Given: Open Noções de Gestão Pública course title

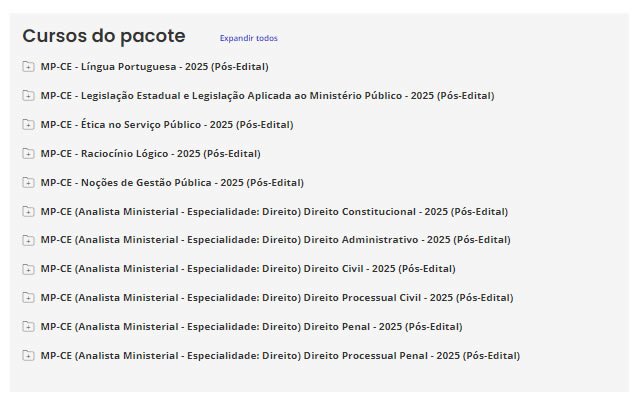Looking at the screenshot, I should [x=172, y=183].
